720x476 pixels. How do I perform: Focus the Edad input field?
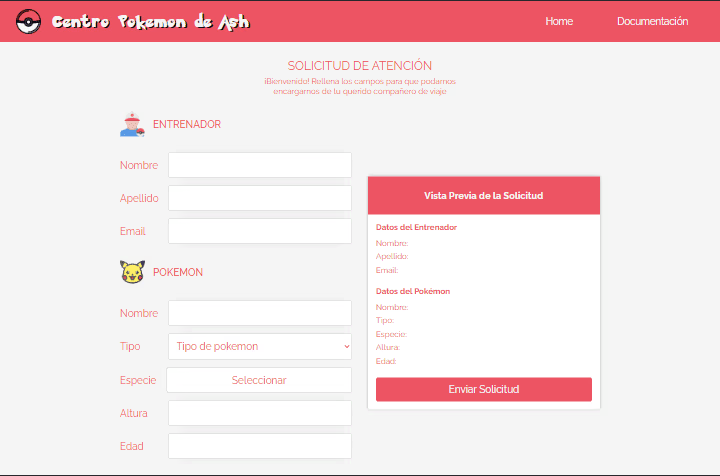click(260, 446)
